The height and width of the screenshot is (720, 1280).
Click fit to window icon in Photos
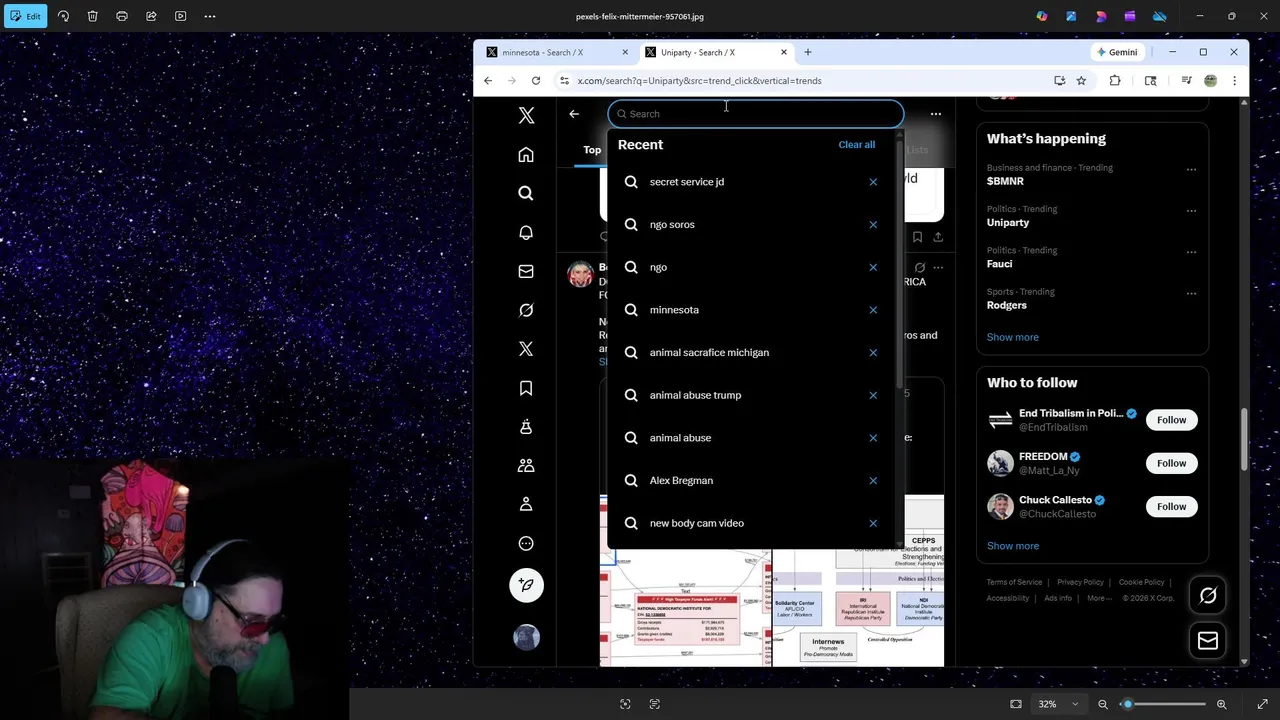click(1016, 704)
